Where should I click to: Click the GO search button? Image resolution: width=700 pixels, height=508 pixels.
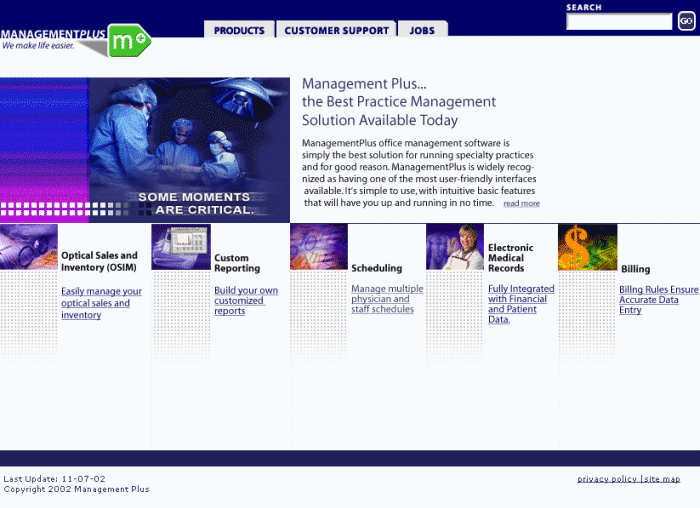click(686, 21)
